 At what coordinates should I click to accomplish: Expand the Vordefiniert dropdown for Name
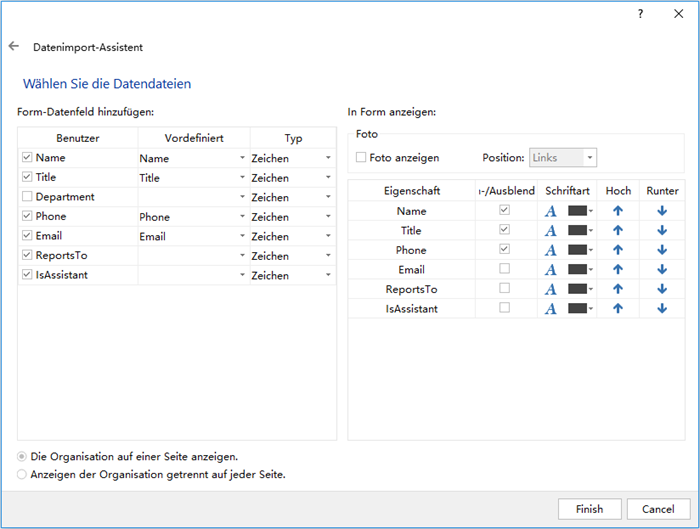242,158
